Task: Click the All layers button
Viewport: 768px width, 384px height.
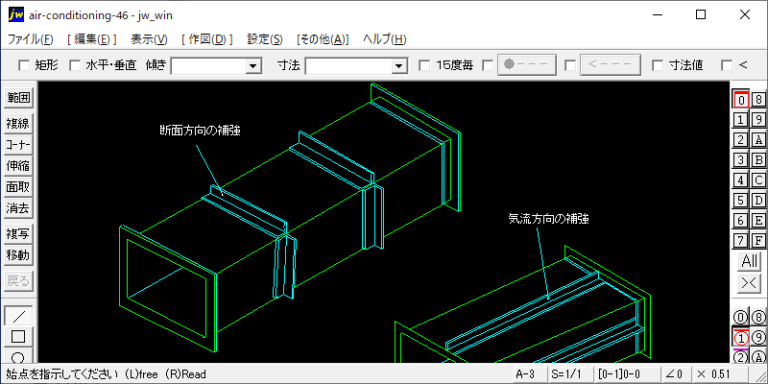Action: (x=749, y=262)
